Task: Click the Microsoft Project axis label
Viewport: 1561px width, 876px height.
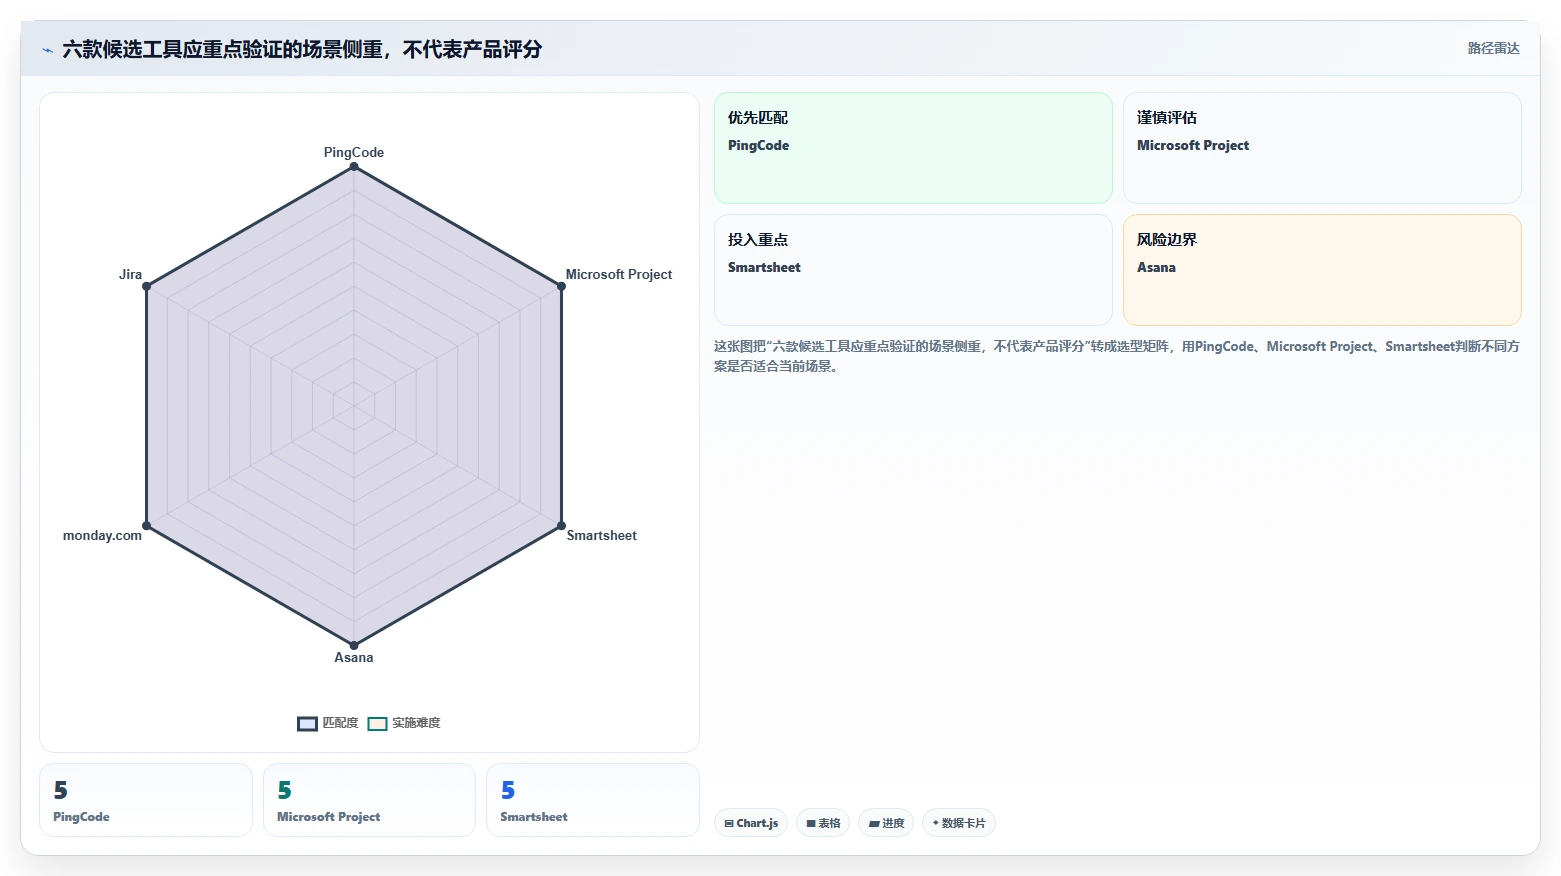Action: coord(619,274)
